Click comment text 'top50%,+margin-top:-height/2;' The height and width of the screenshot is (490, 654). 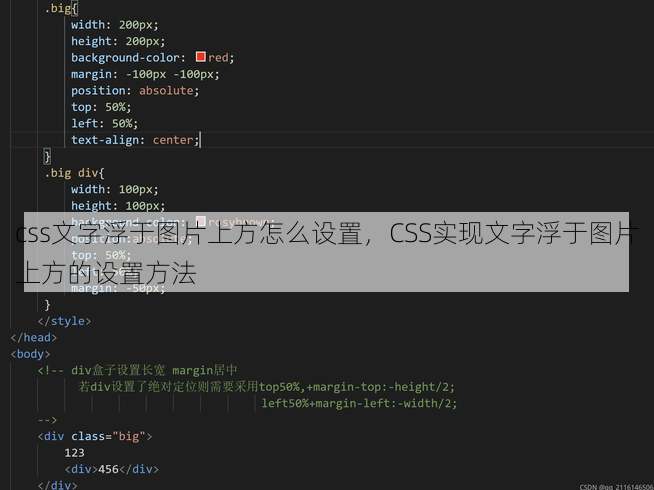pyautogui.click(x=357, y=387)
